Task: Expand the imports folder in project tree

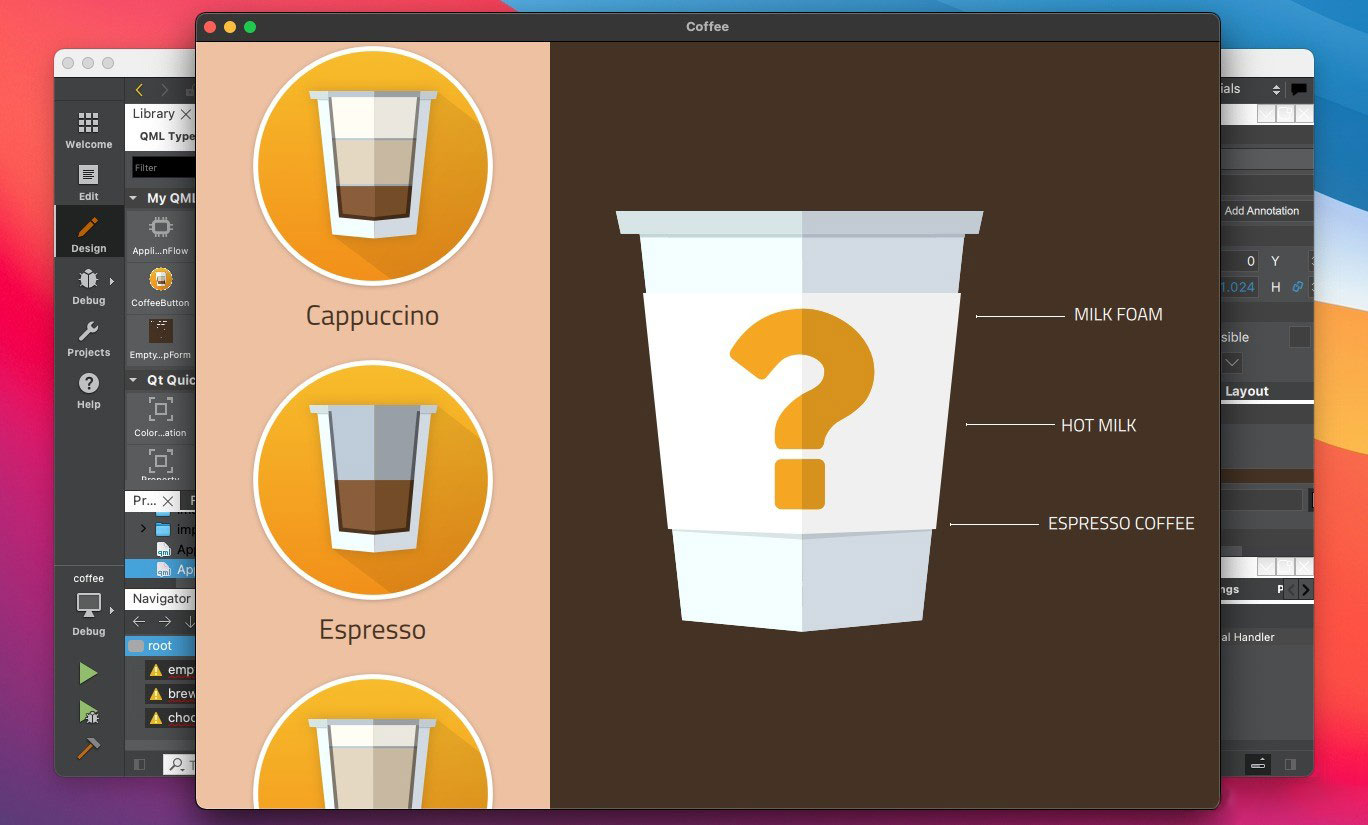Action: 143,529
